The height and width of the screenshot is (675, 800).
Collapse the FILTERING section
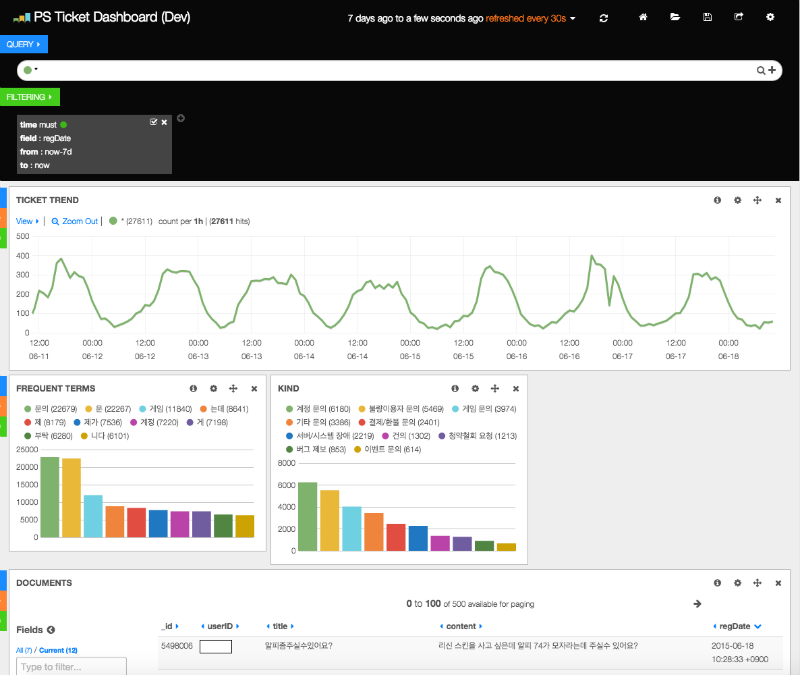[29, 97]
